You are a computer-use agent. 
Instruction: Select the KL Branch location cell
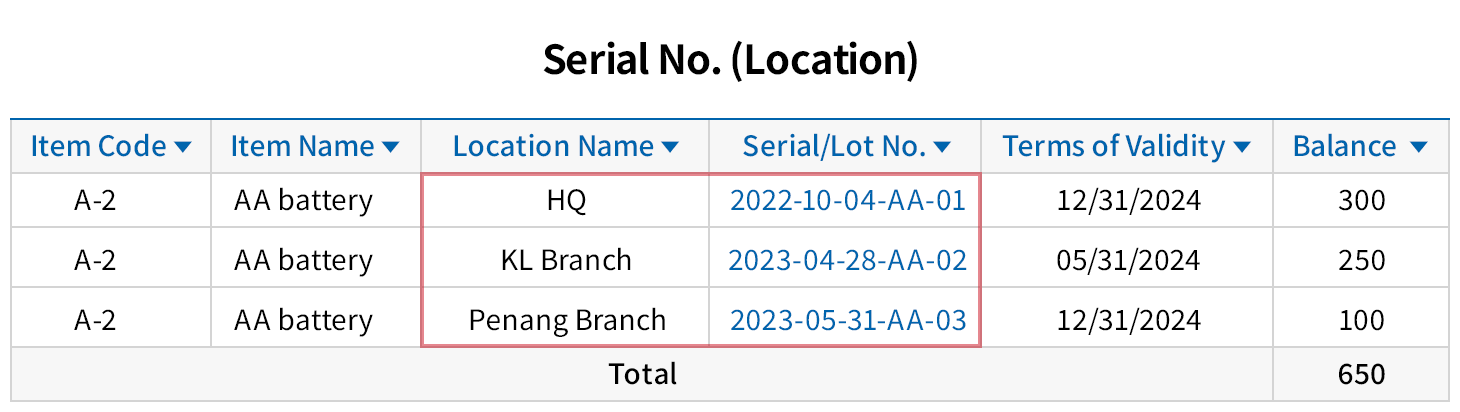point(566,261)
